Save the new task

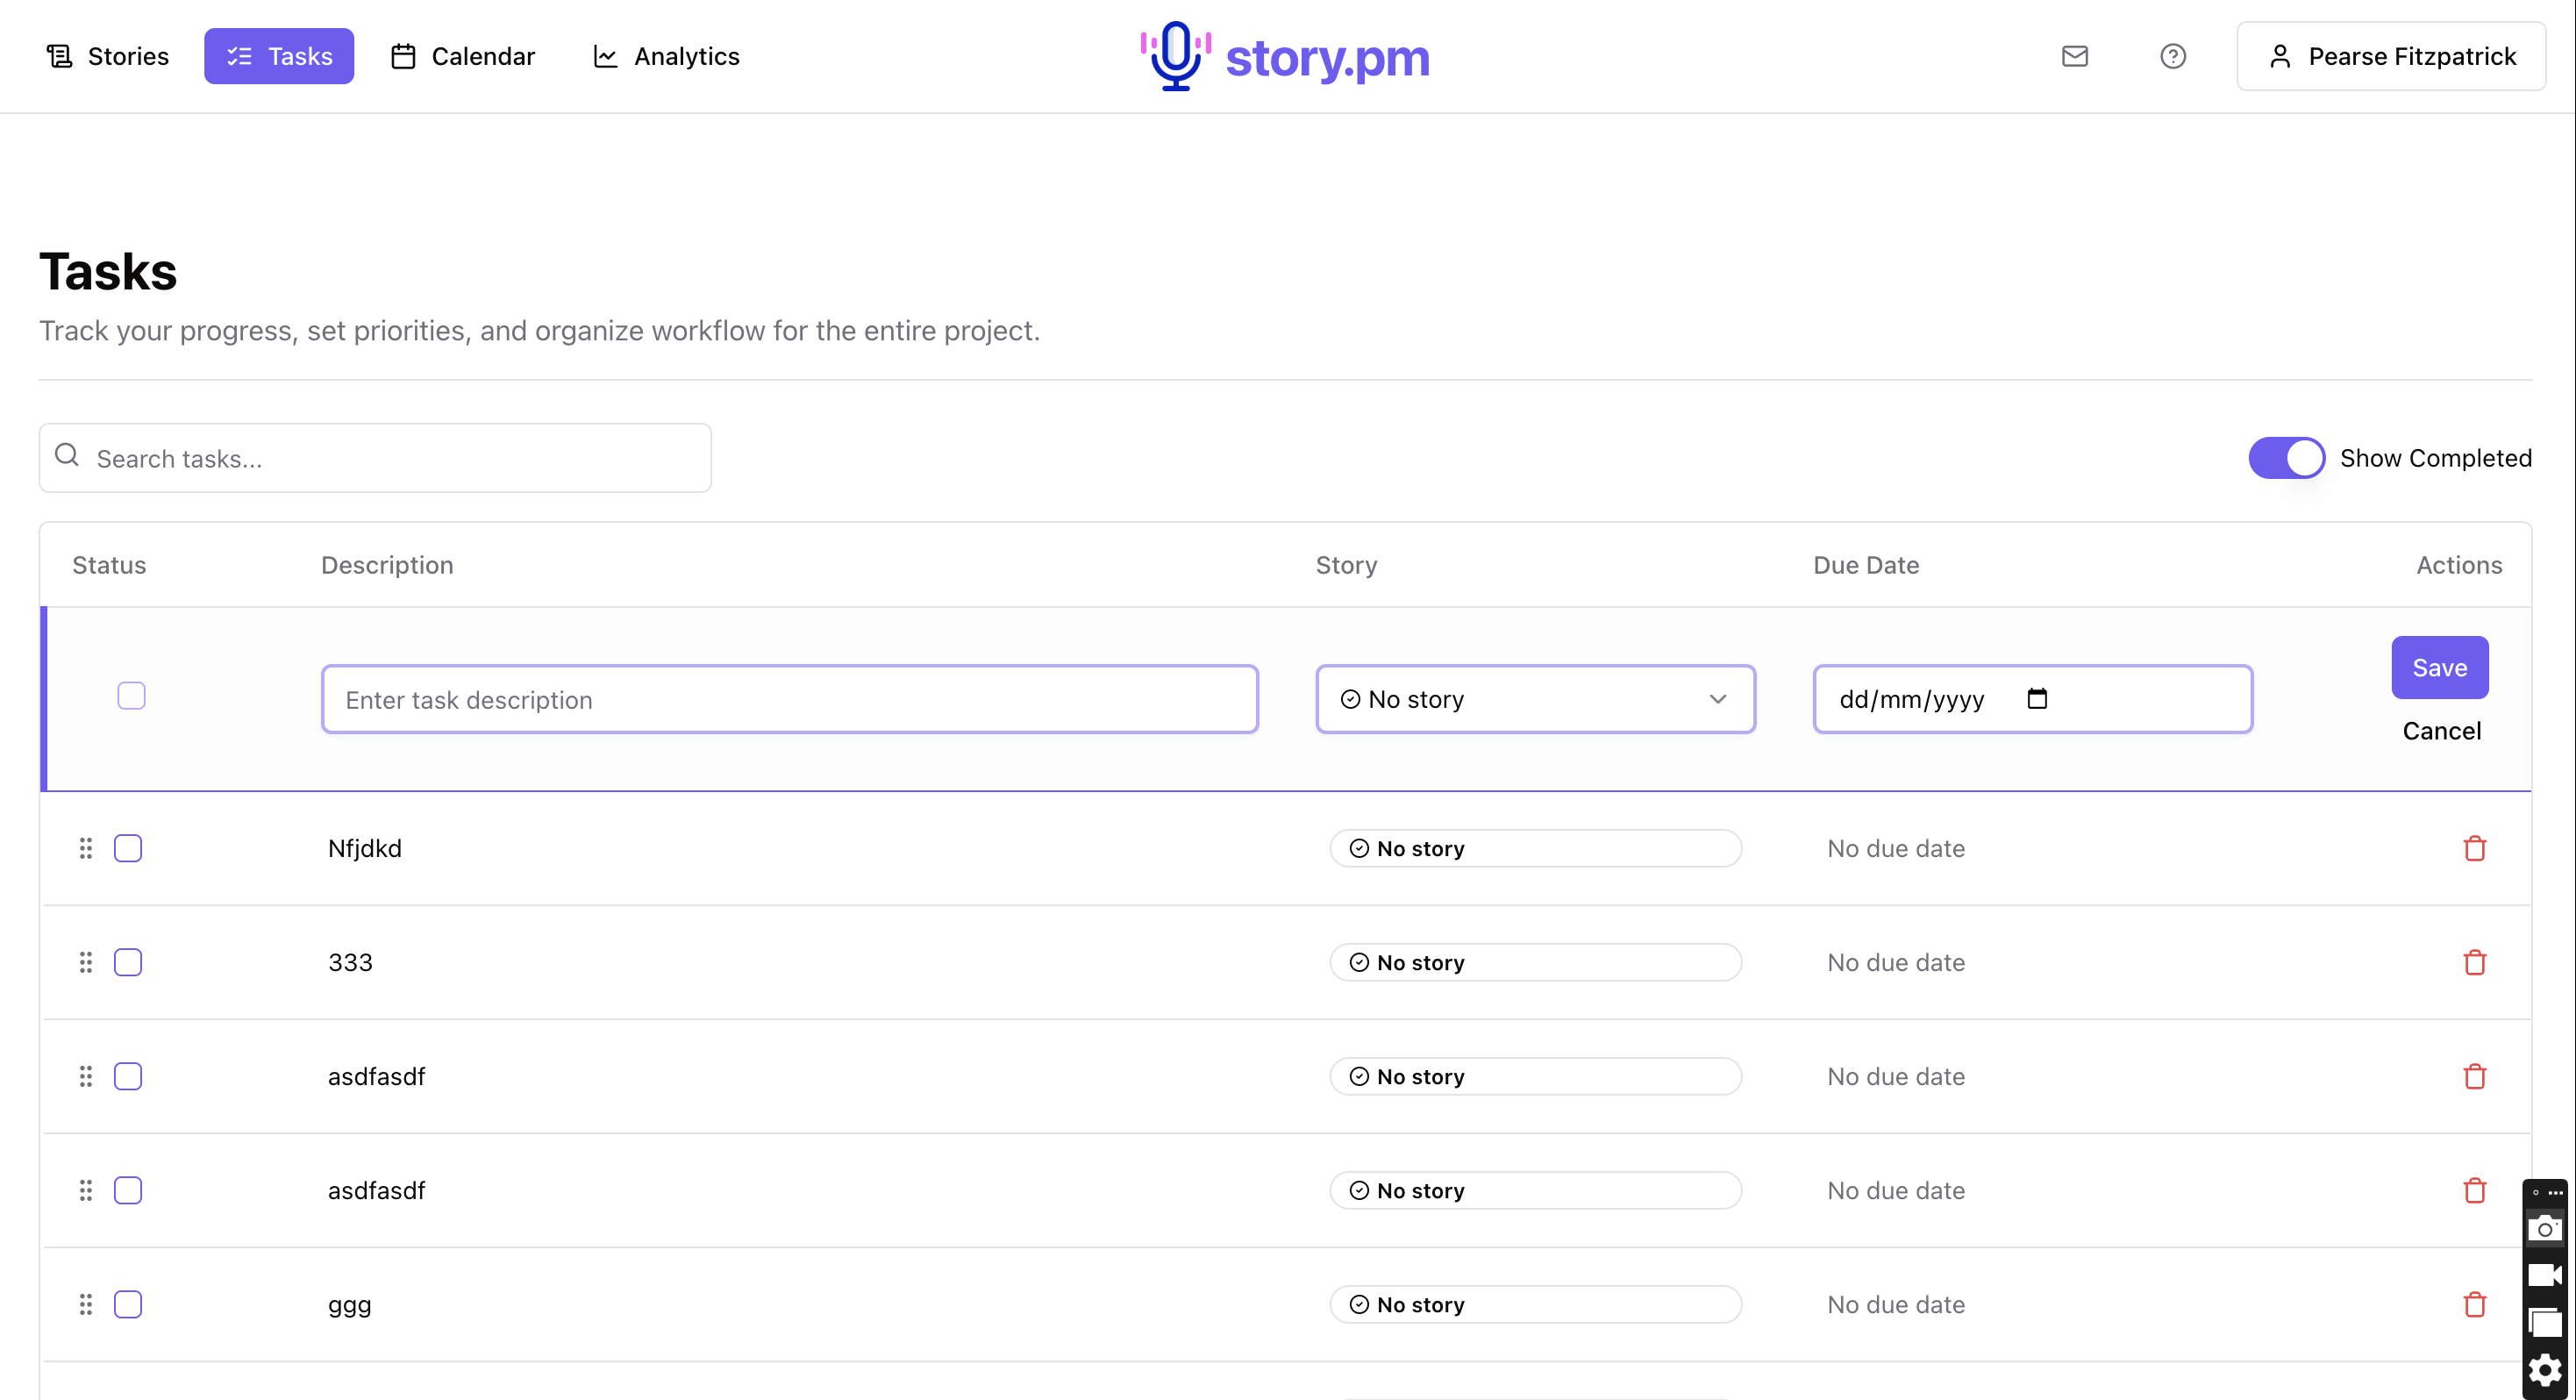click(2440, 667)
